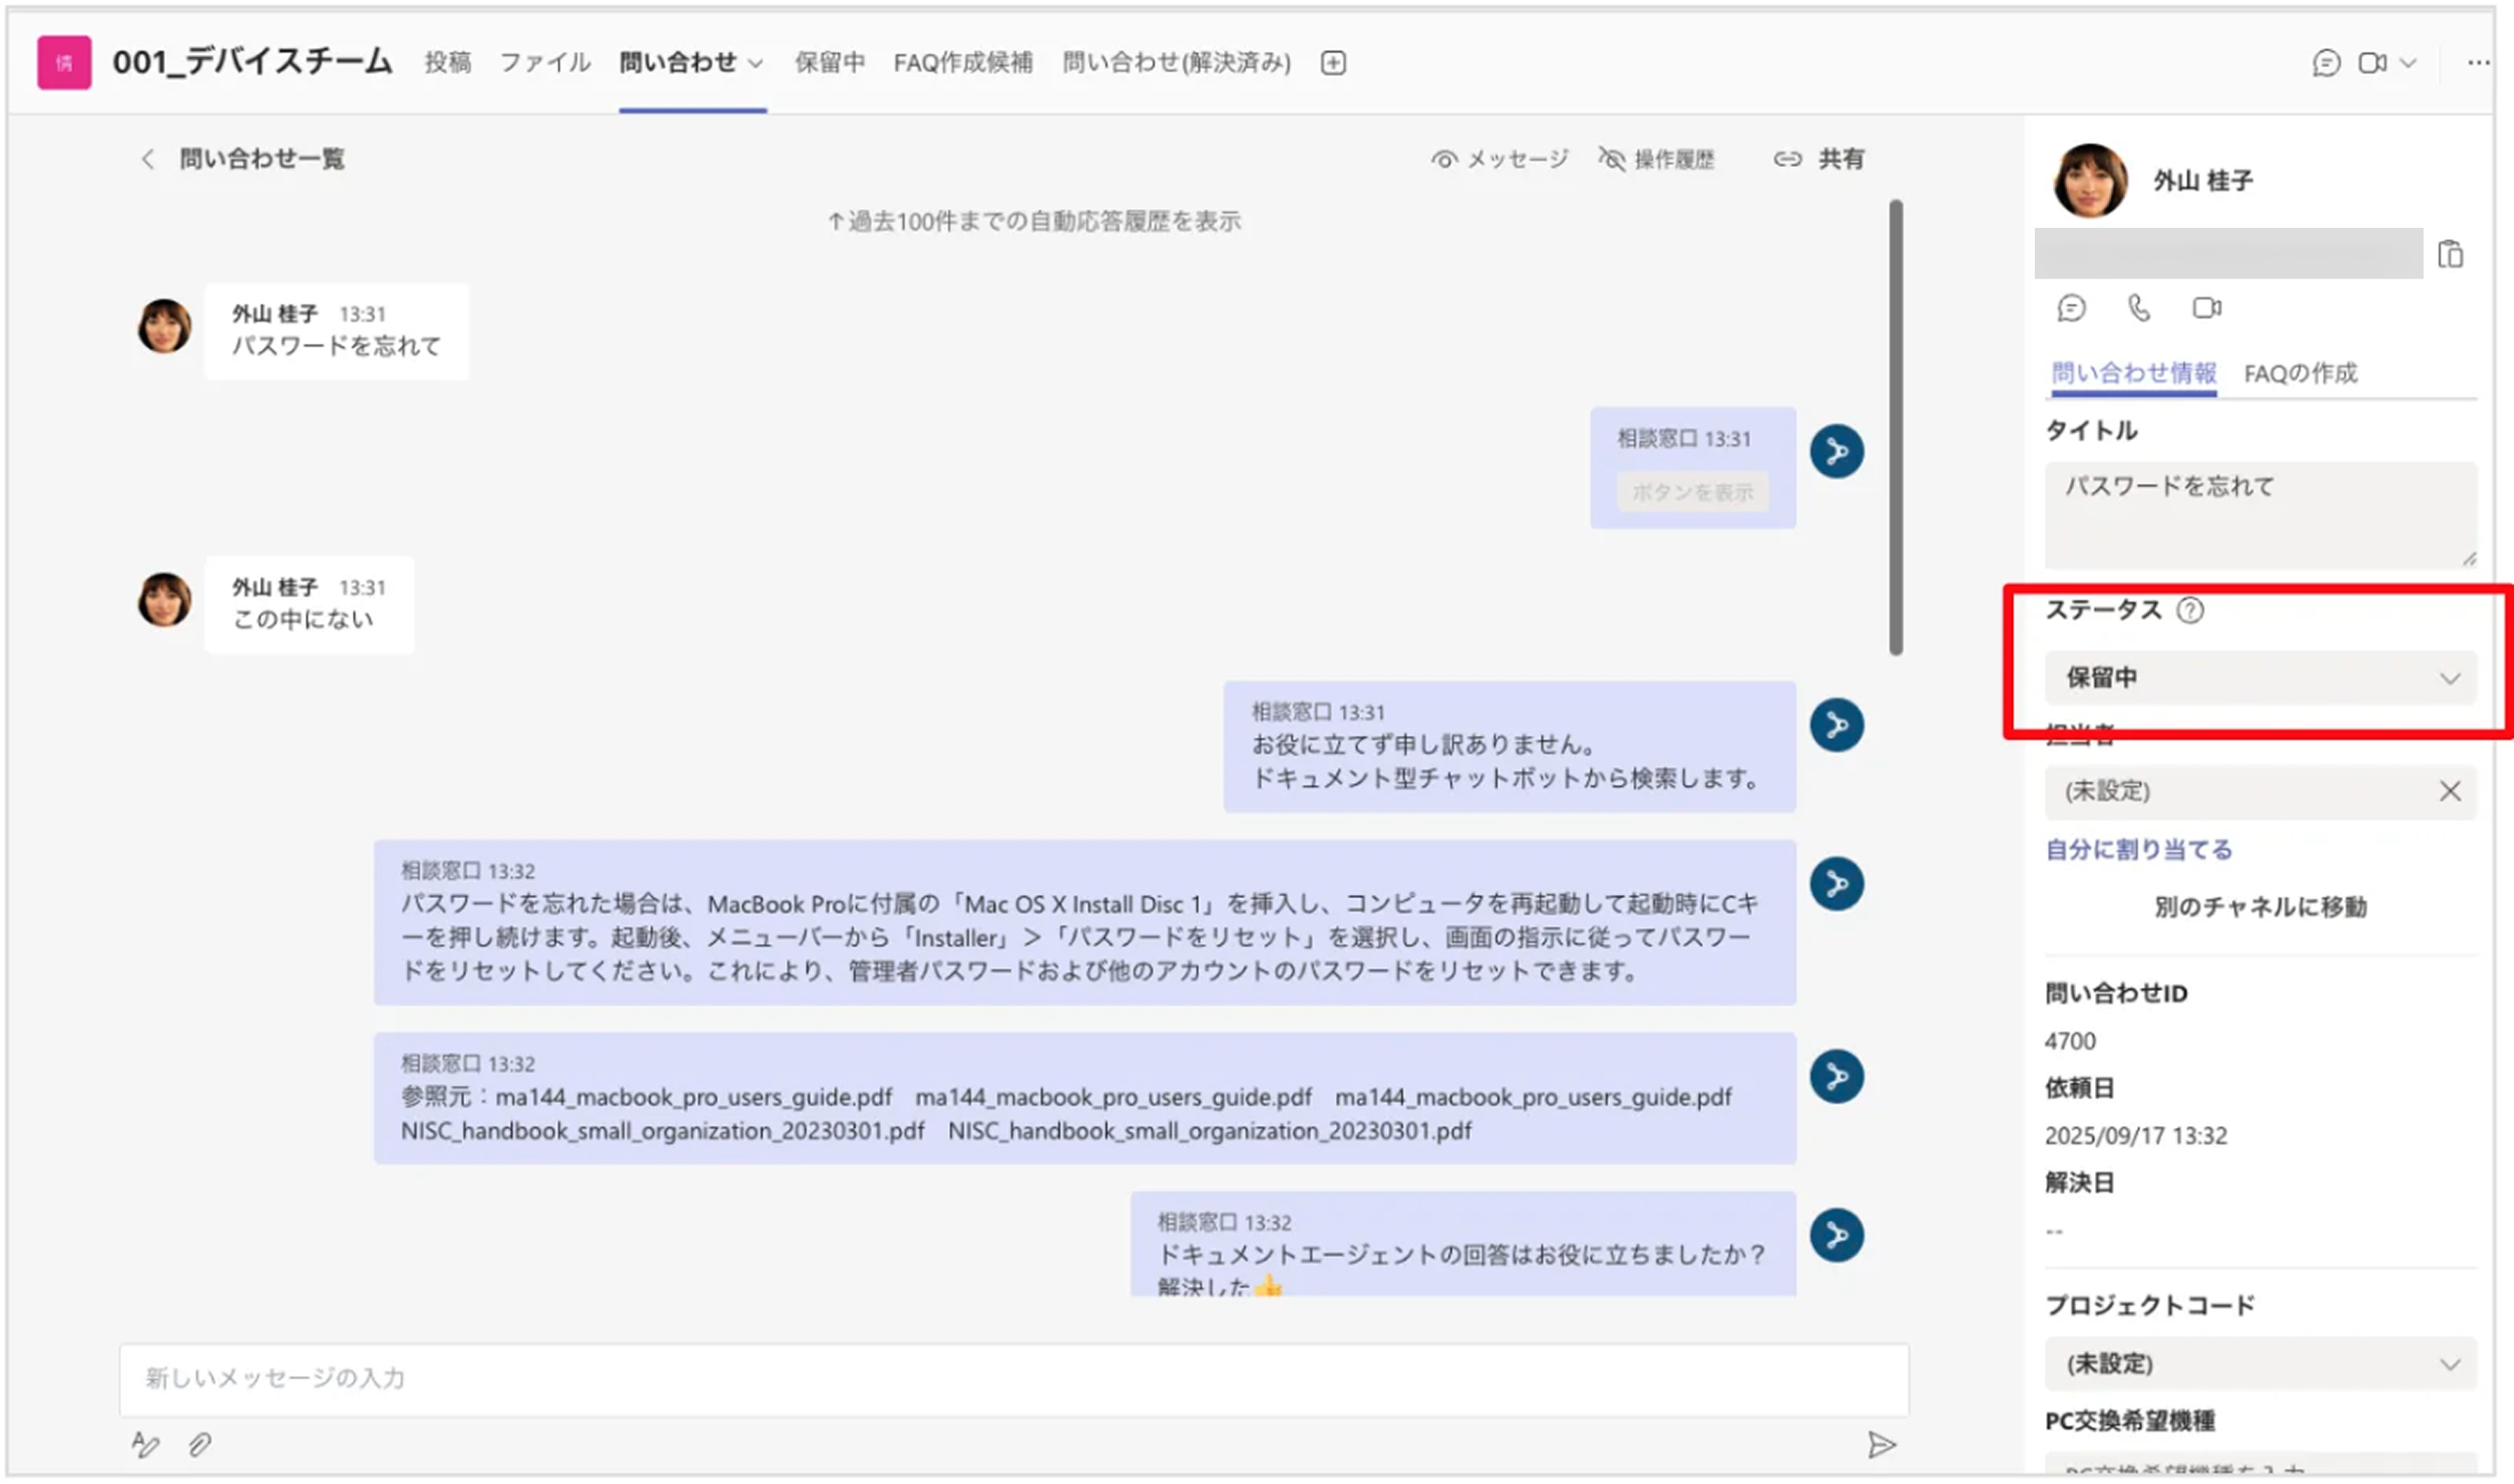Screen dimensions: 2514x1484
Task: Show past 100 auto-response history
Action: (x=1034, y=221)
